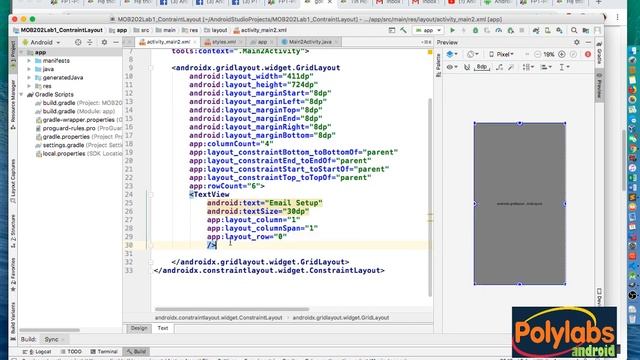Screen dimensions: 640x360
Task: Hide the Preview panel with minus icon
Action: point(588,42)
